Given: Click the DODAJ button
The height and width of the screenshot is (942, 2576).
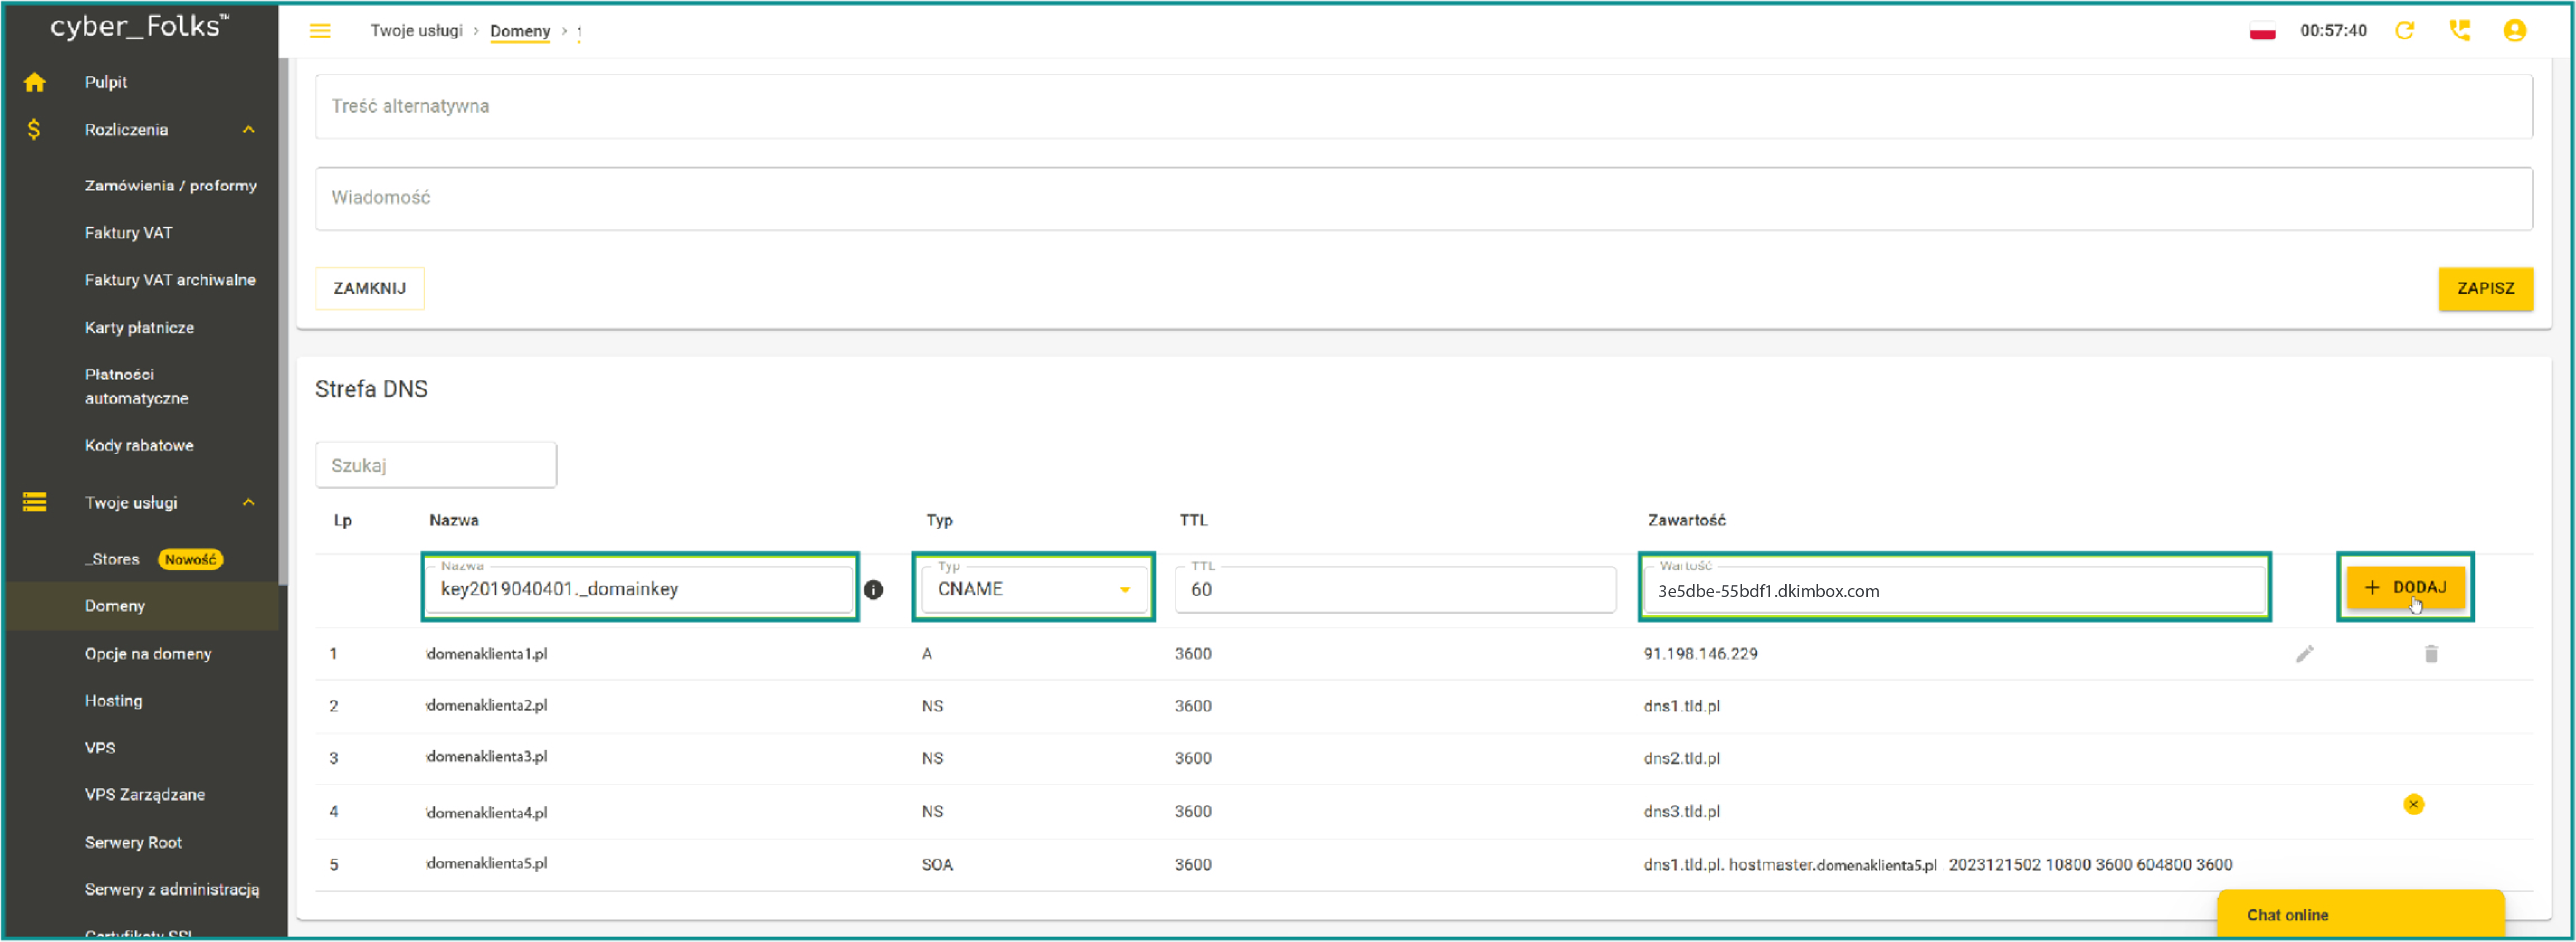Looking at the screenshot, I should pos(2405,588).
